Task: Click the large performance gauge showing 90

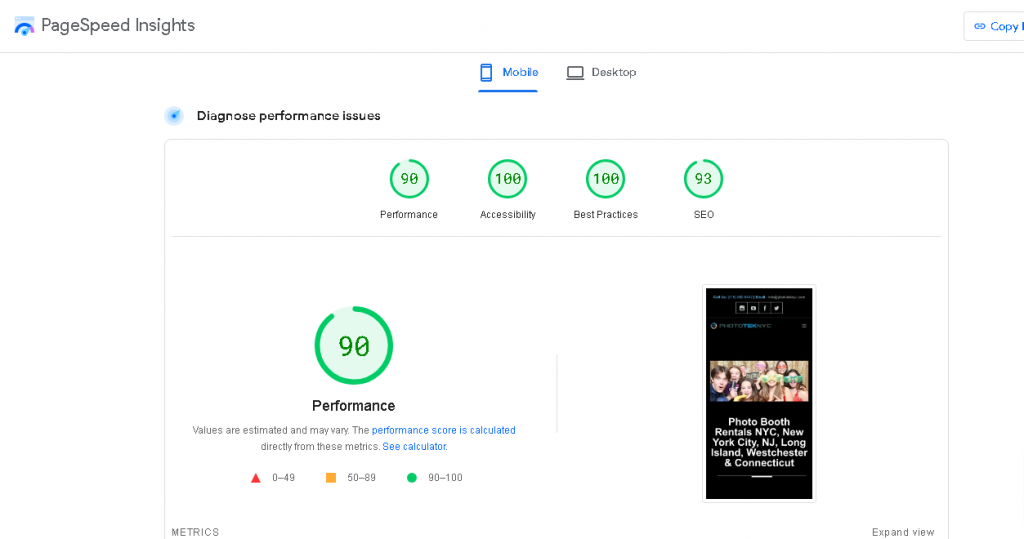Action: pos(353,345)
